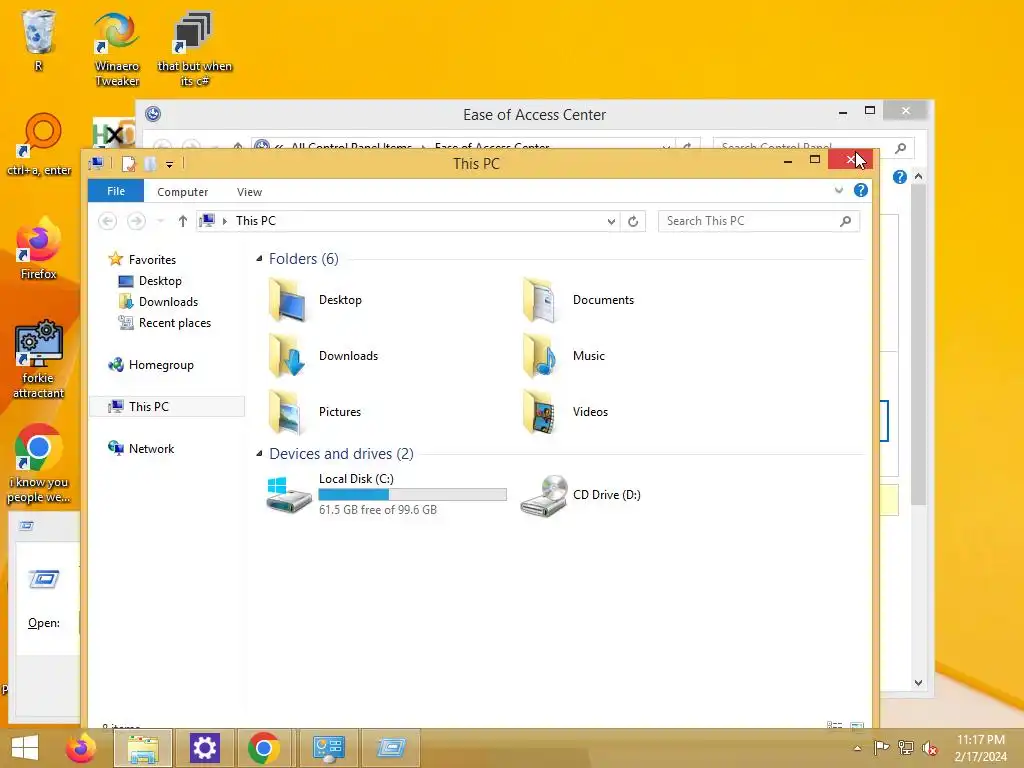Click the network tray icon

click(906, 748)
